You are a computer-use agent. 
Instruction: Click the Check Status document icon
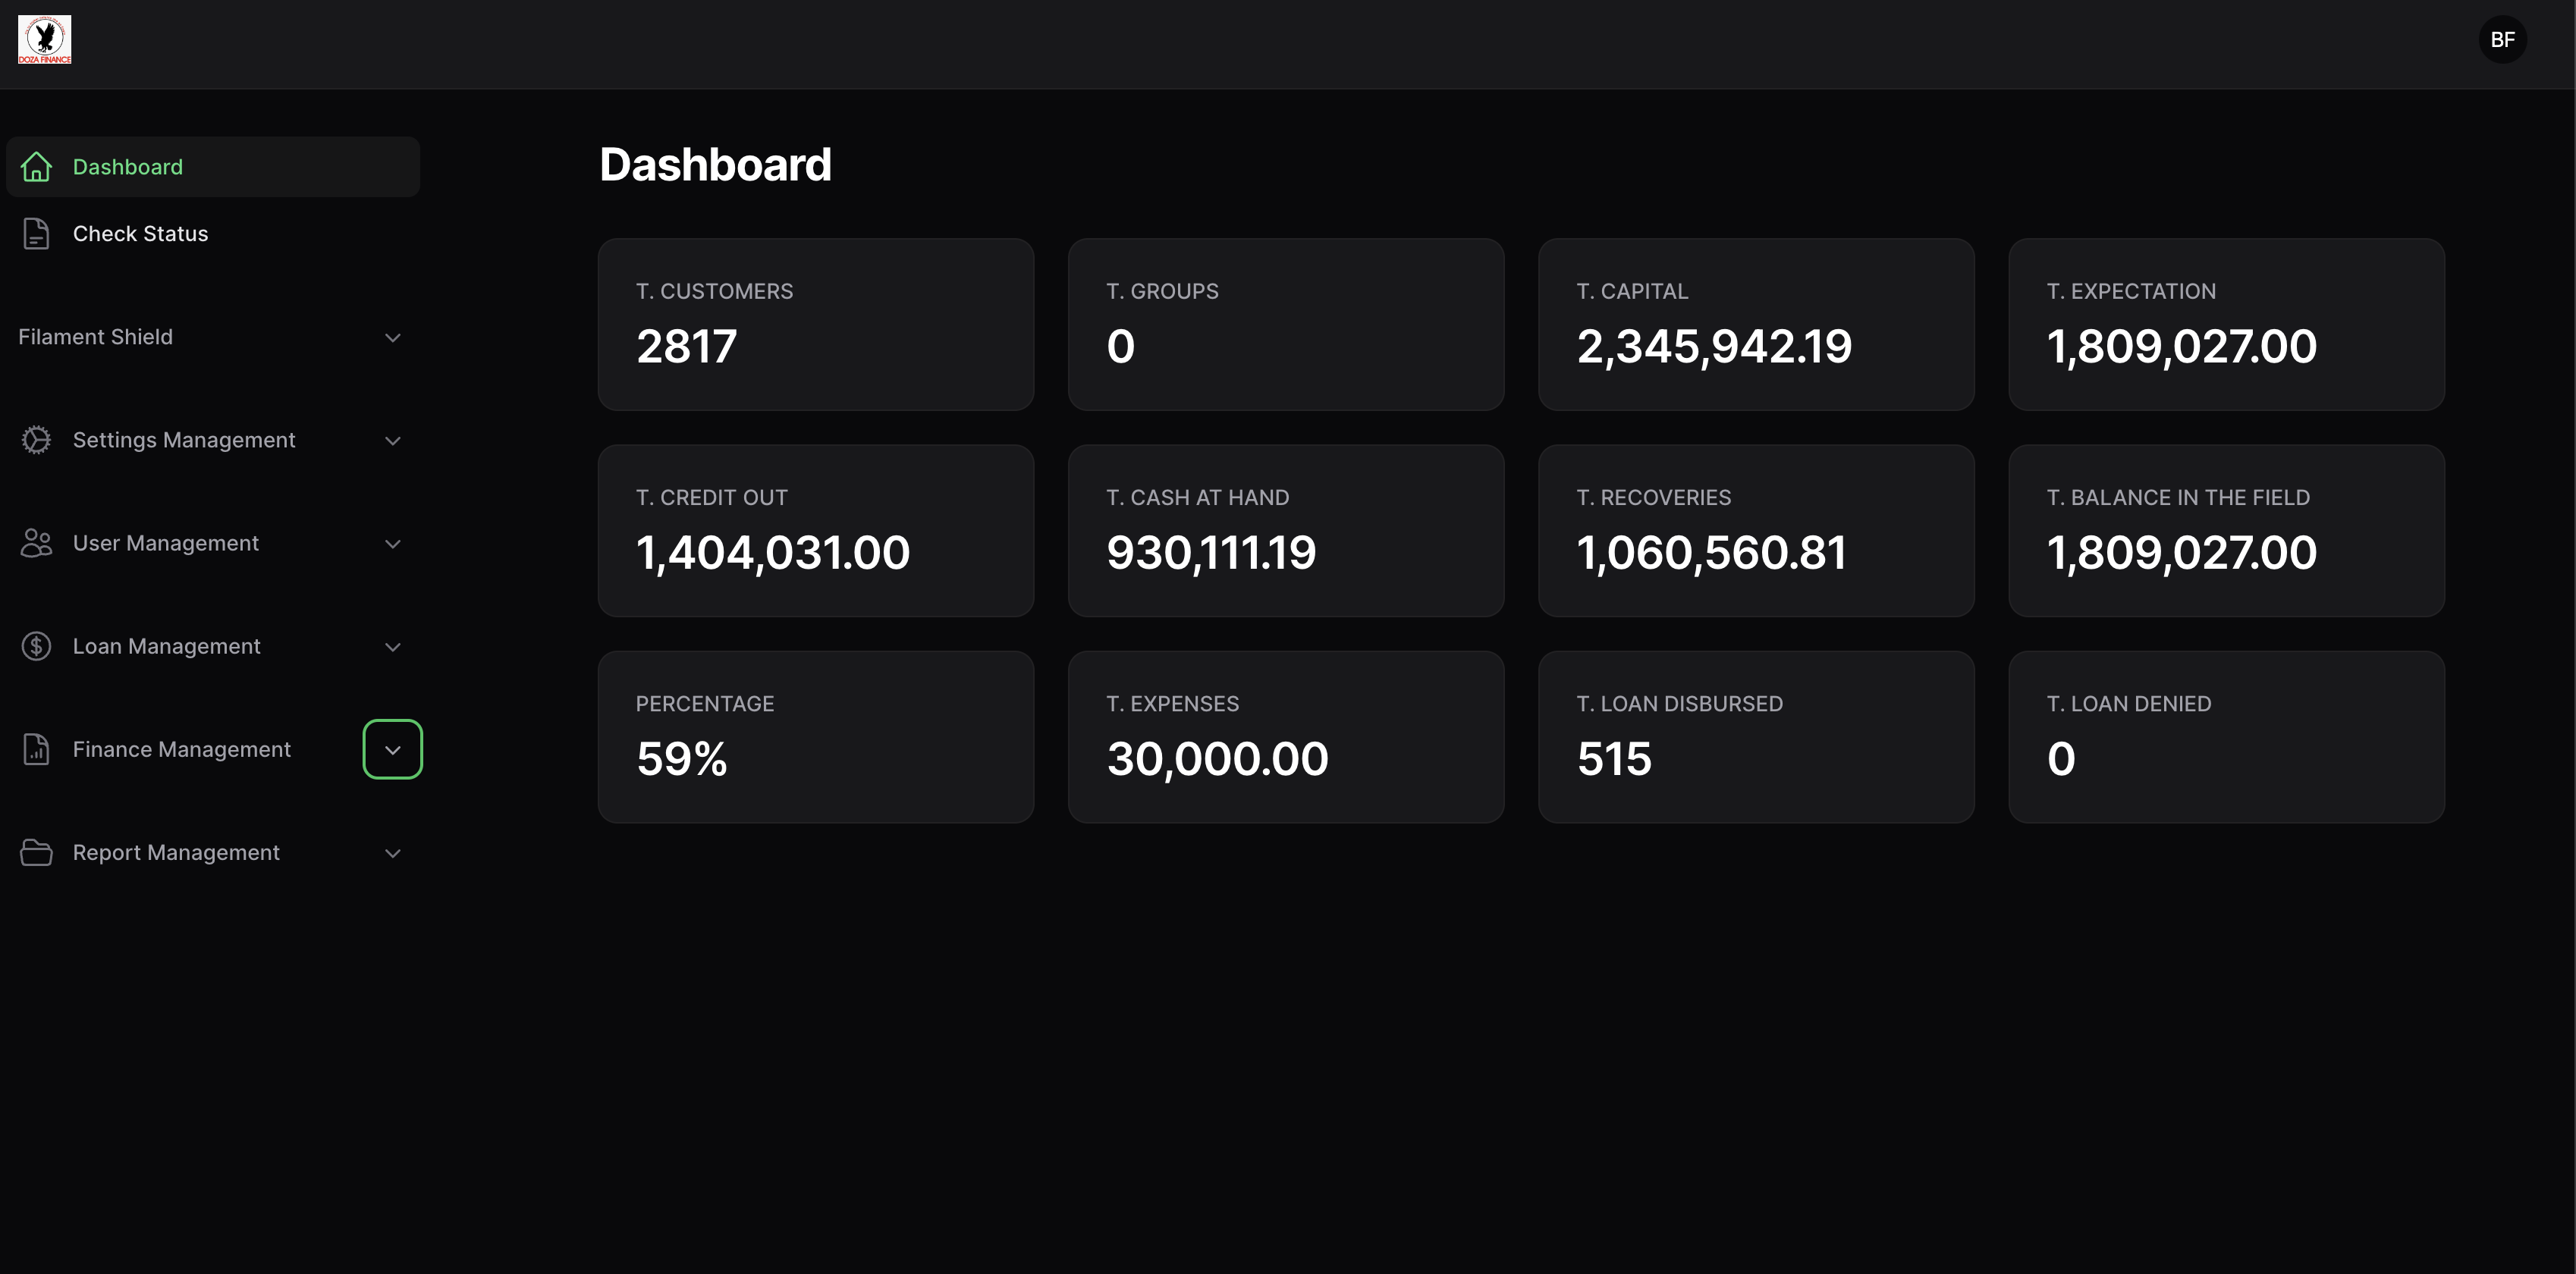[x=36, y=234]
